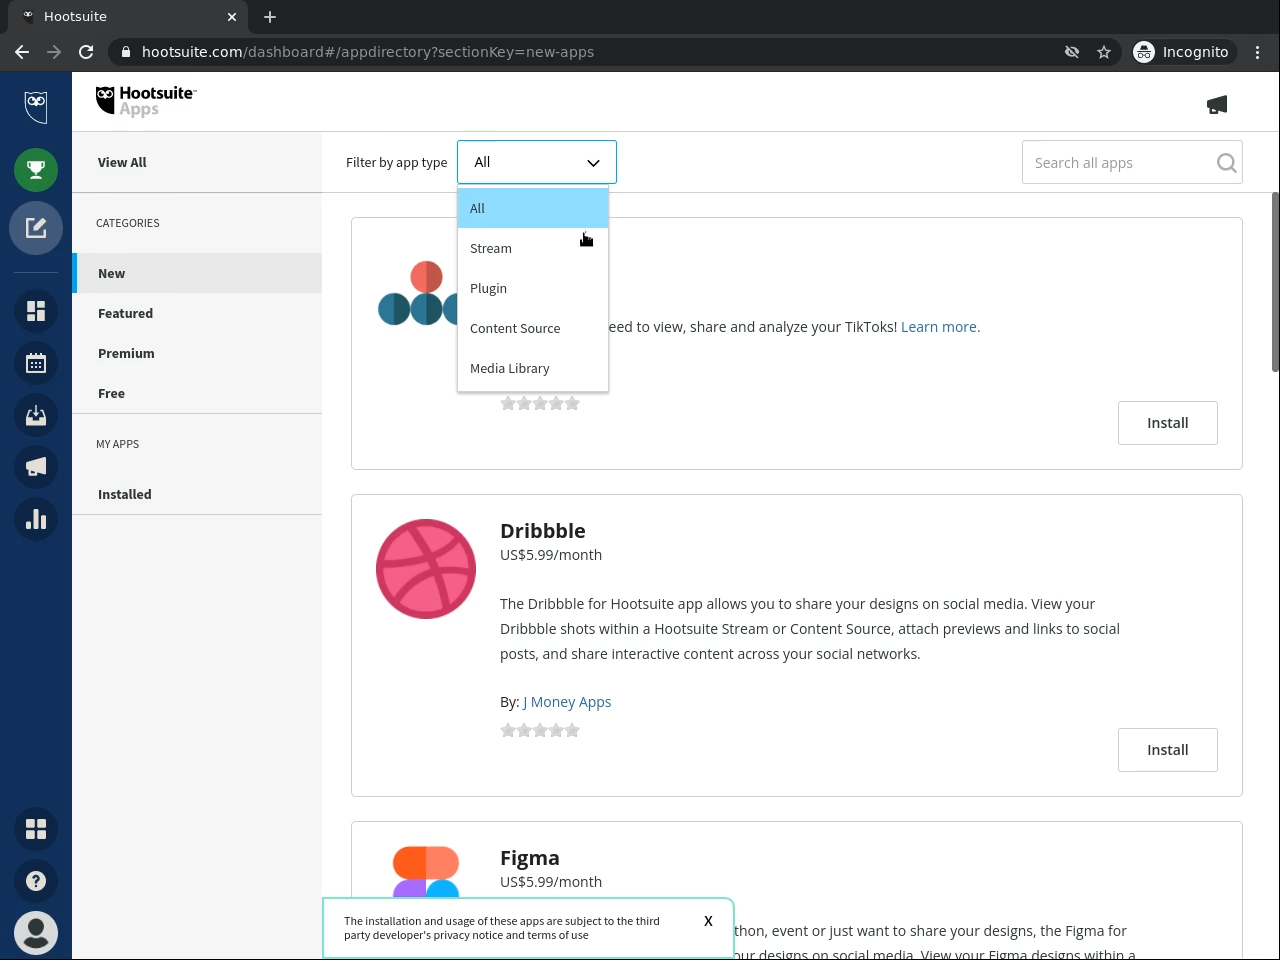
Task: Click the Dribbble app logo
Action: pyautogui.click(x=426, y=569)
